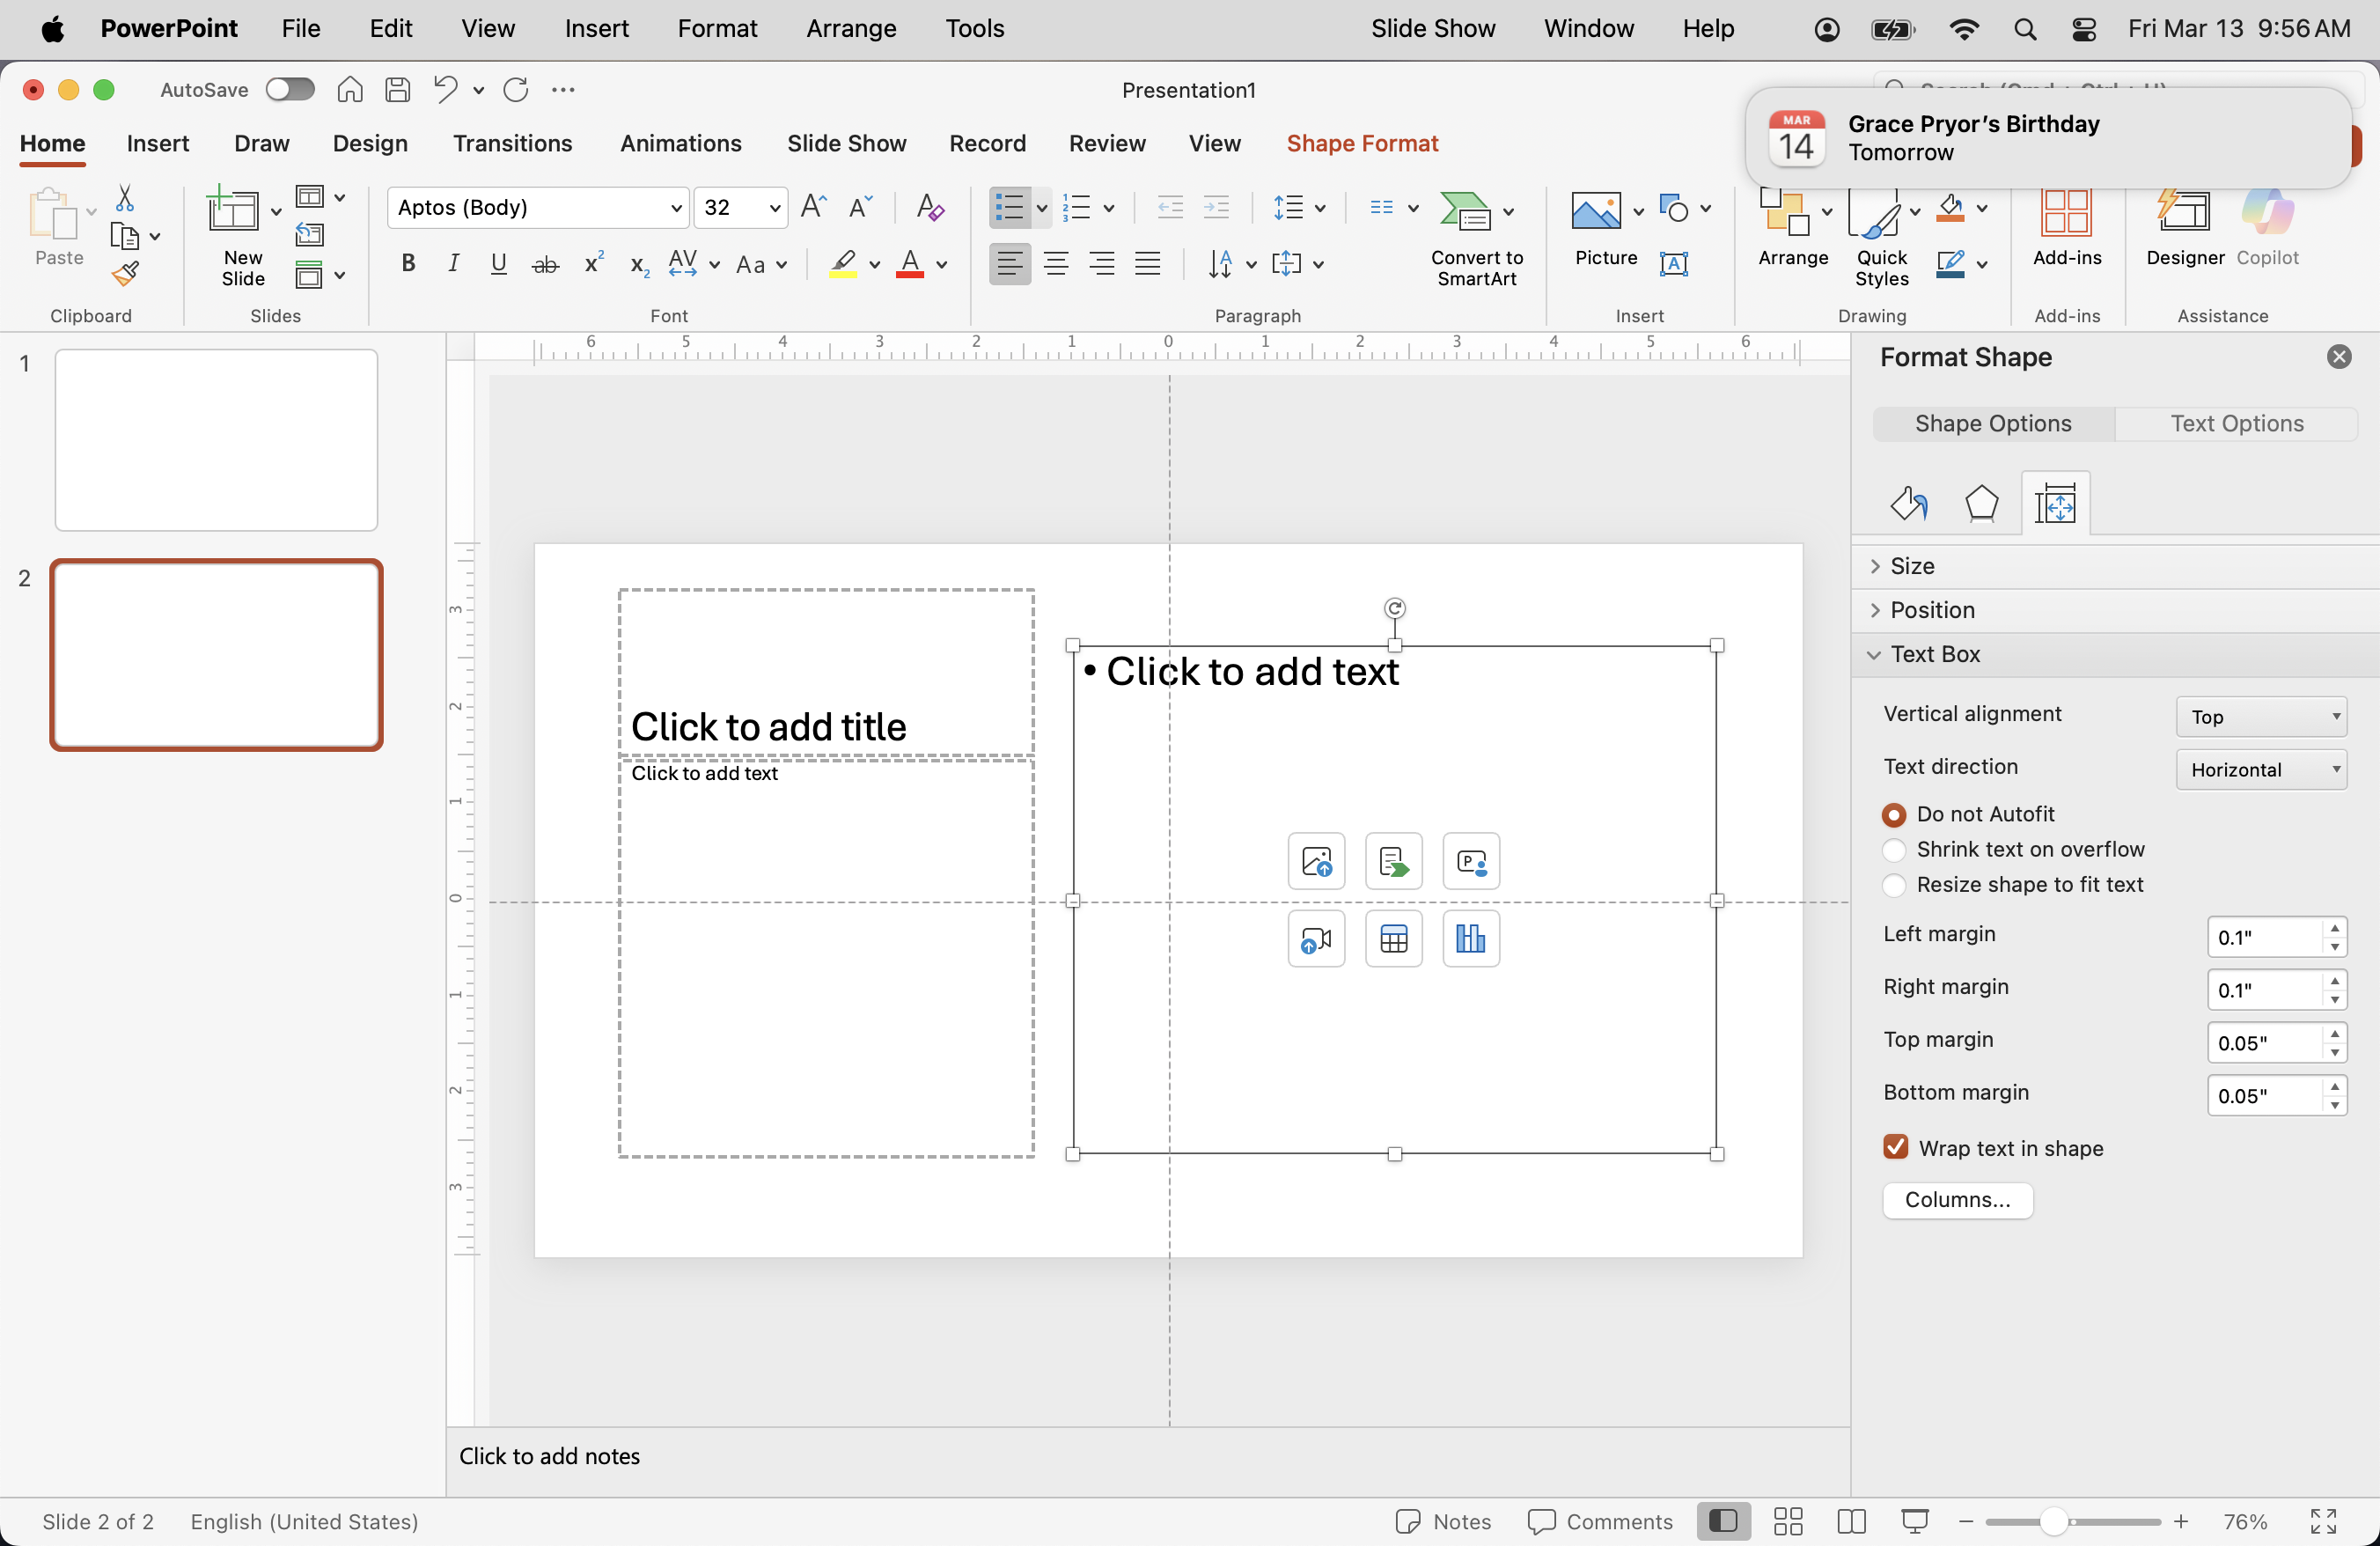This screenshot has width=2380, height=1546.
Task: Click the zoom slider handle
Action: tap(2053, 1521)
